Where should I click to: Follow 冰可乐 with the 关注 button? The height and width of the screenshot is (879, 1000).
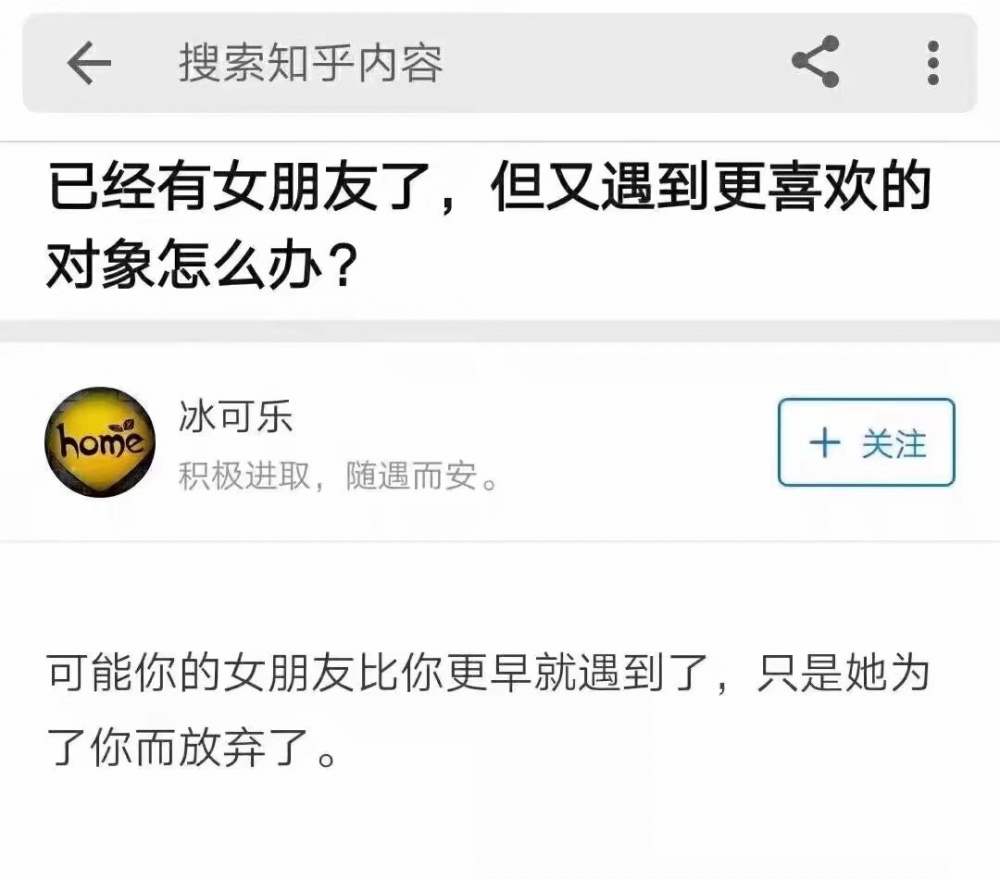point(866,442)
